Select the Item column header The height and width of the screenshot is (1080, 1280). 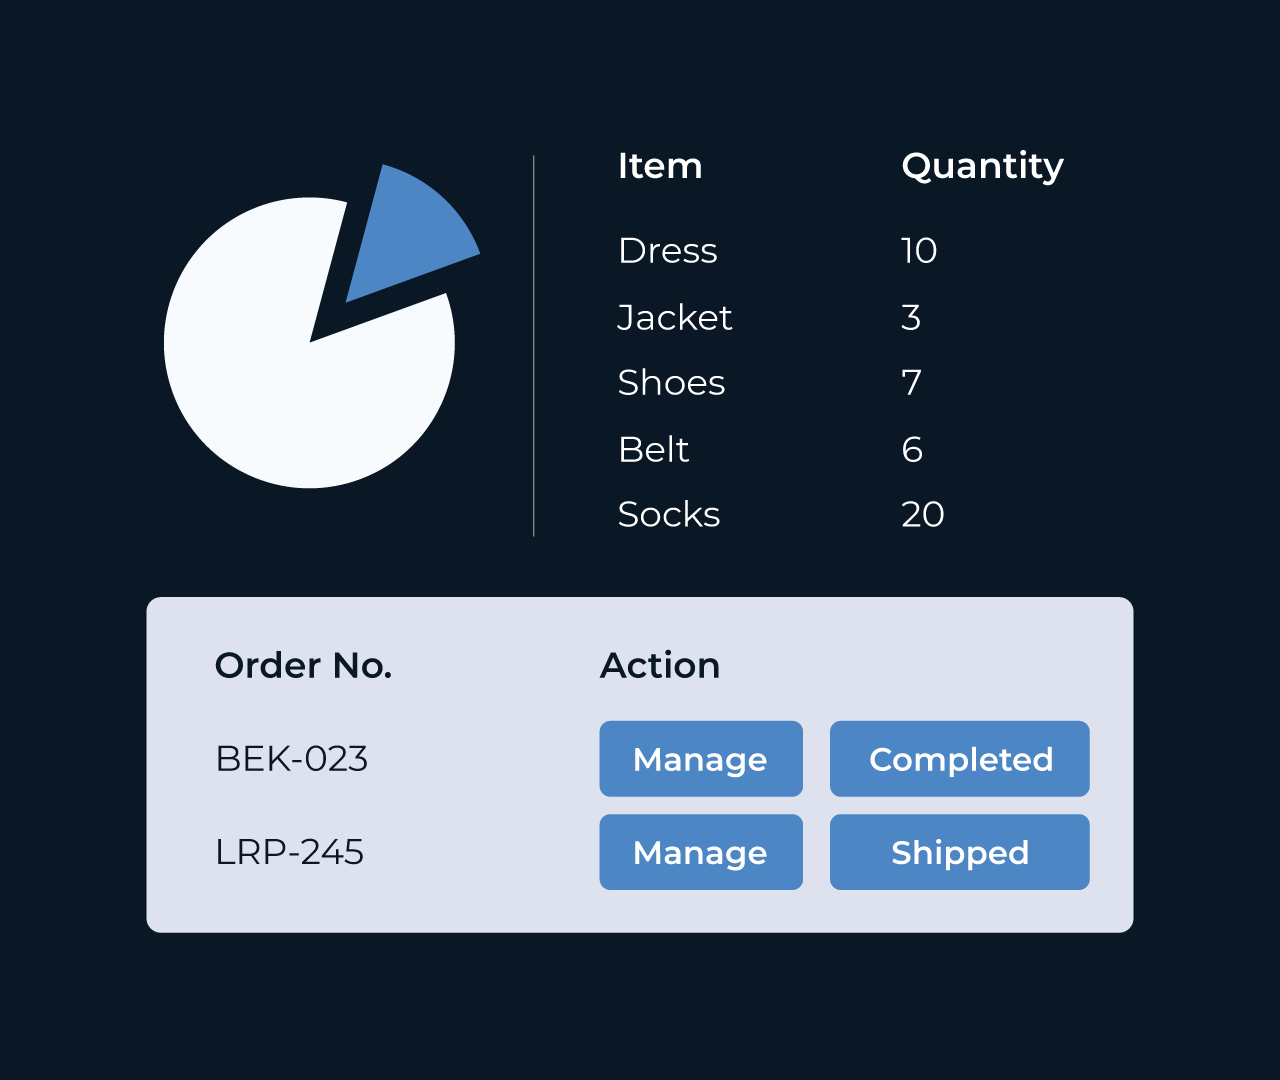click(660, 166)
